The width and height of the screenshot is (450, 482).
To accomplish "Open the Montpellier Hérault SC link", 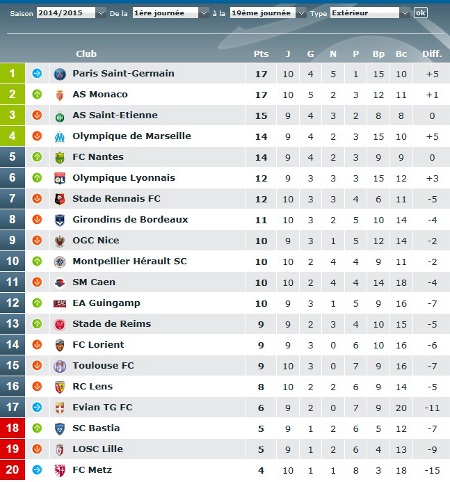I will 130,261.
